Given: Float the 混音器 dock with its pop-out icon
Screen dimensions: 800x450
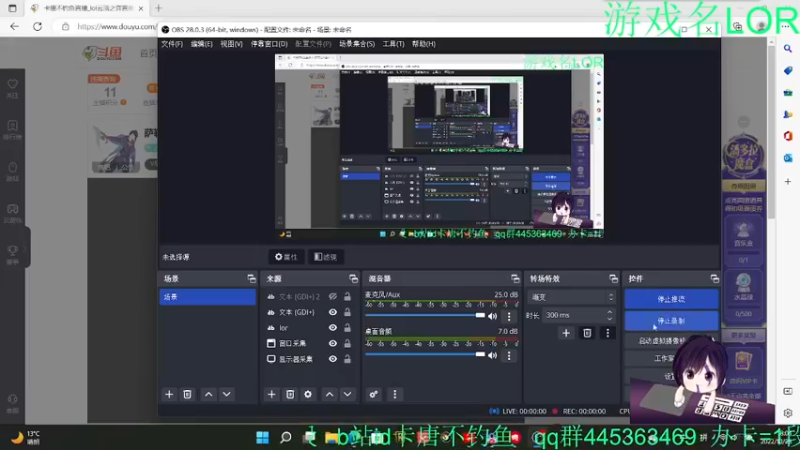Looking at the screenshot, I should (x=515, y=279).
